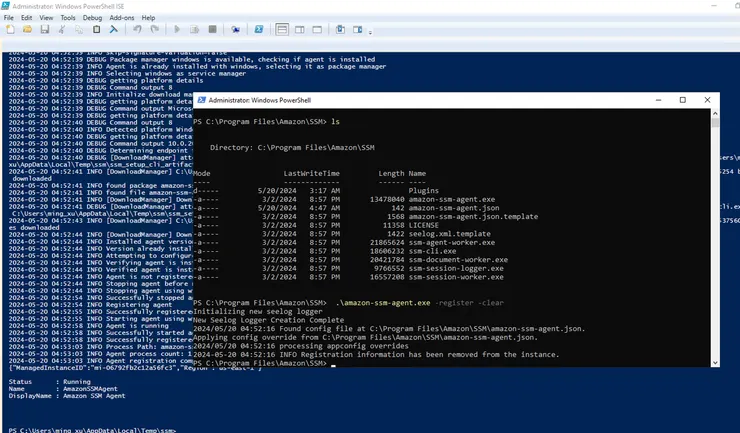The width and height of the screenshot is (740, 433).
Task: Click the Start PowerShell.exe icon in toolbar
Action: [x=259, y=30]
